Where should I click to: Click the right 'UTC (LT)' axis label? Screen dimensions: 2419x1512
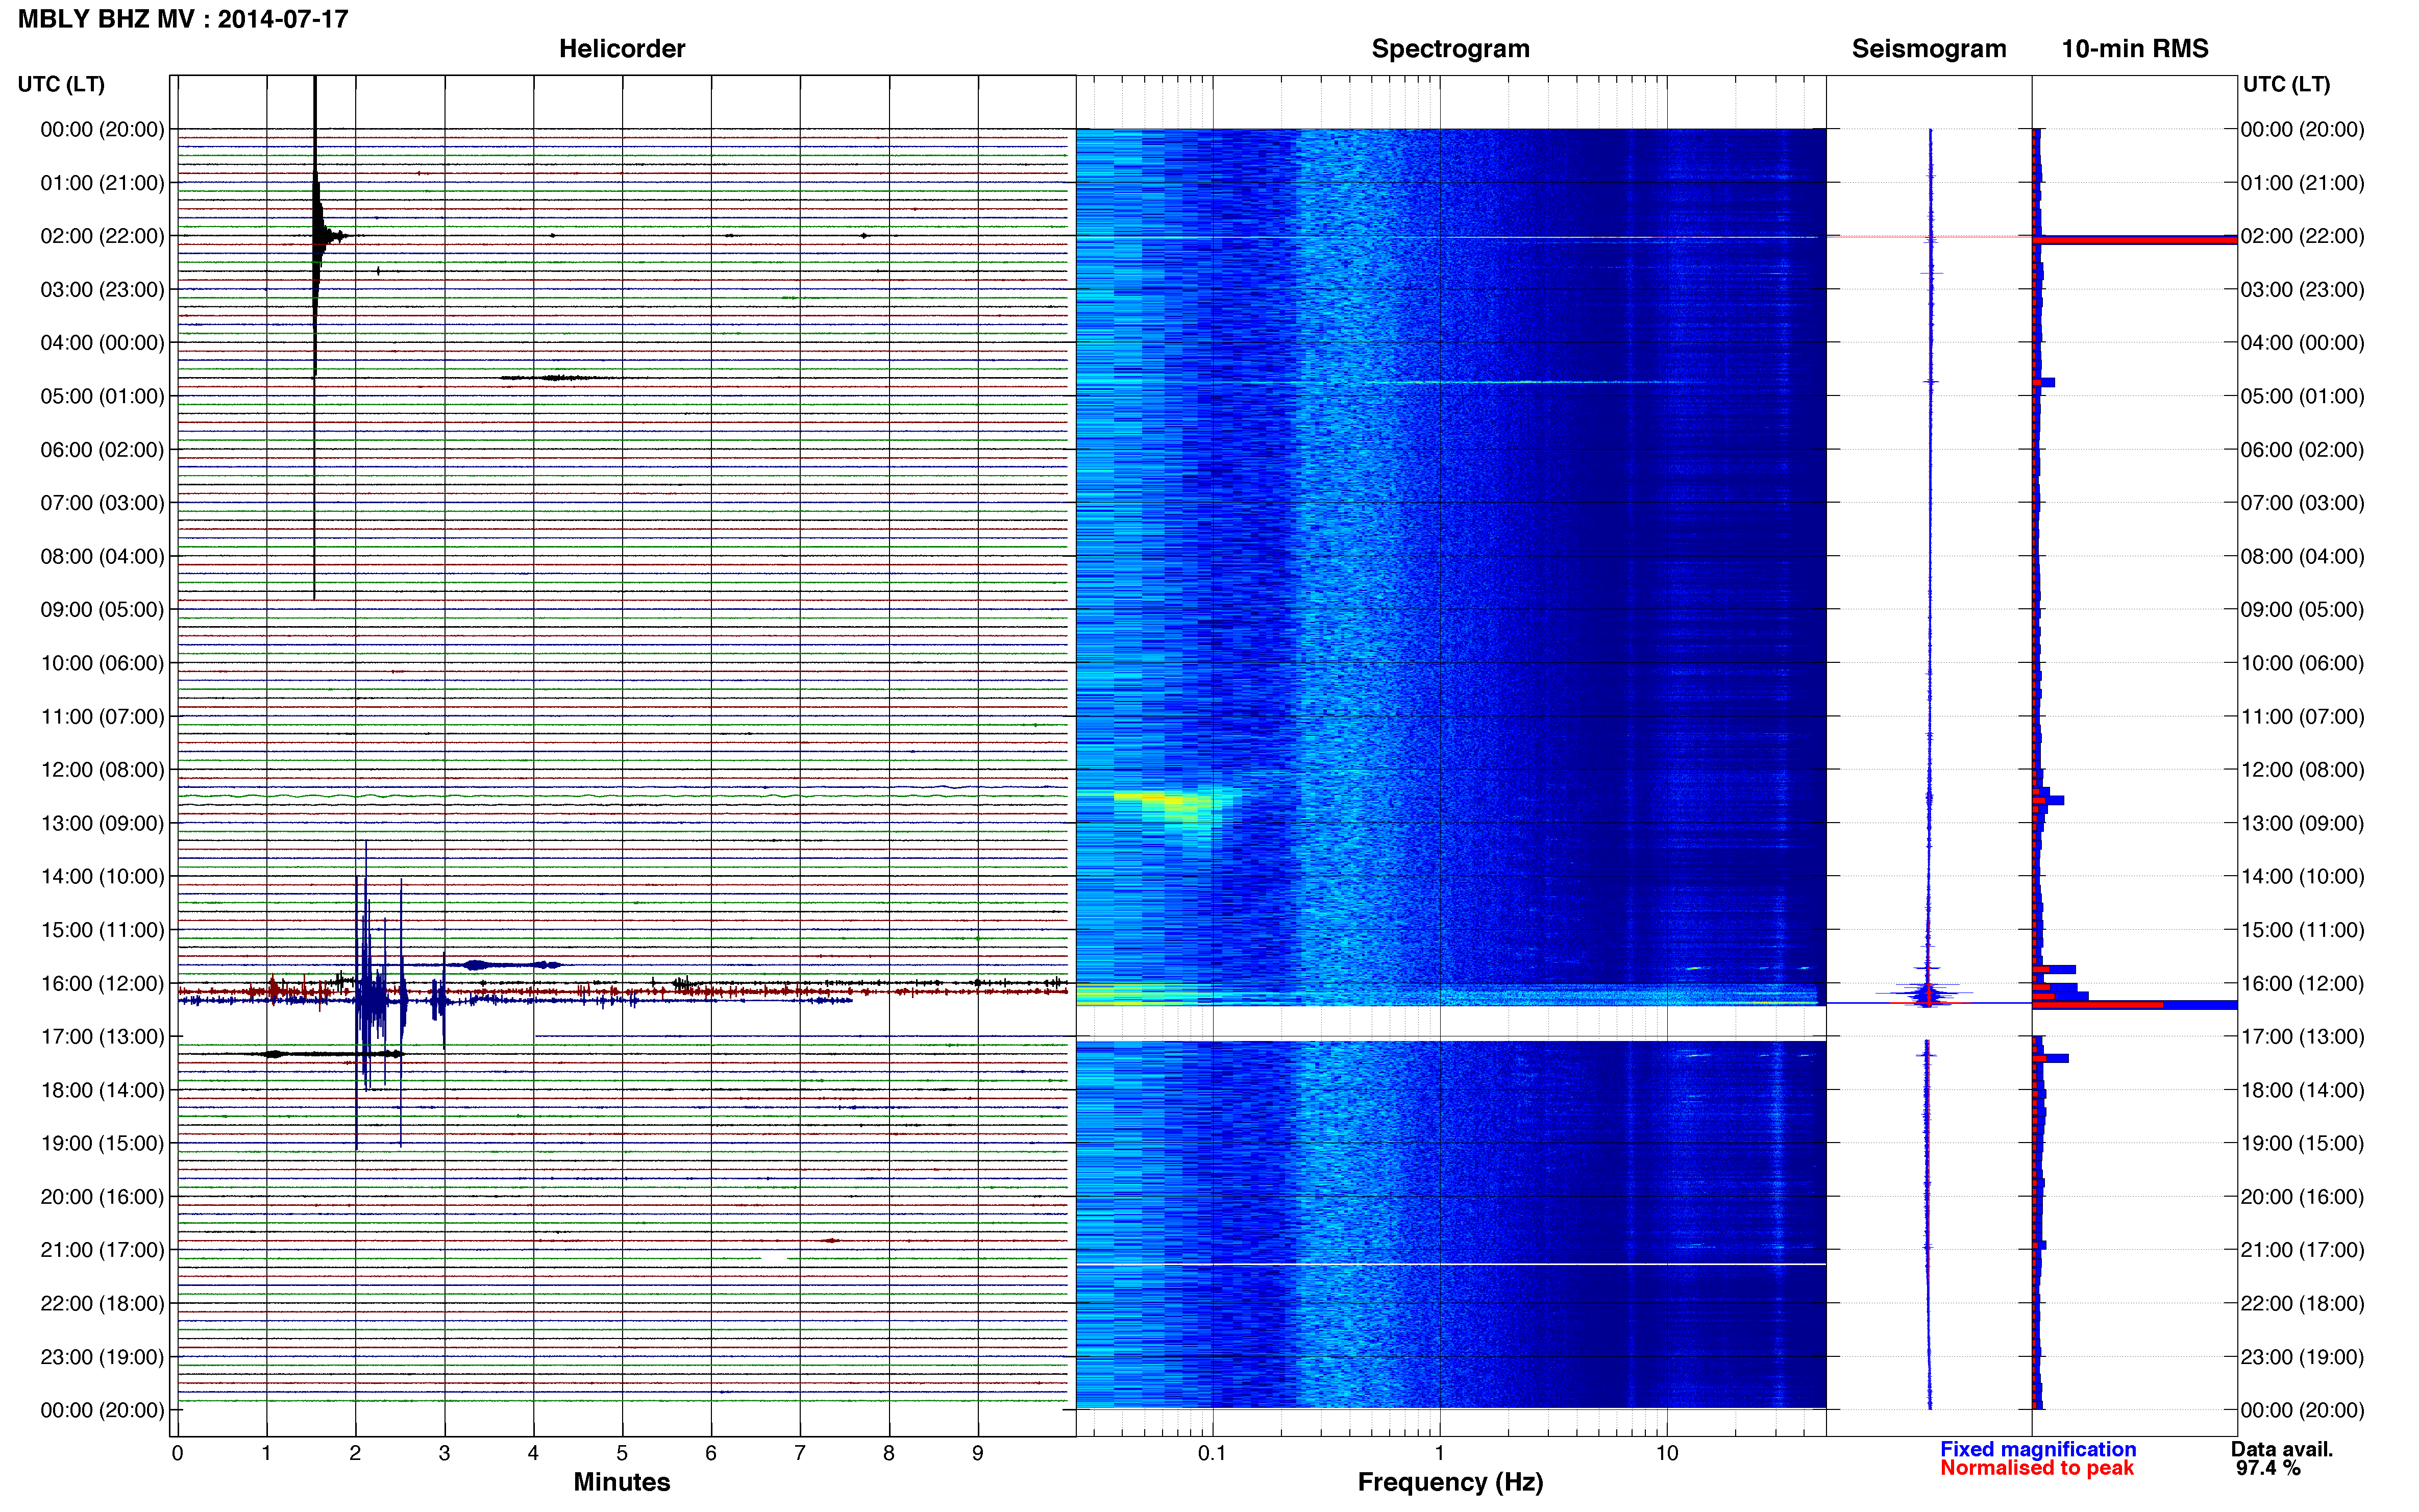point(2286,84)
